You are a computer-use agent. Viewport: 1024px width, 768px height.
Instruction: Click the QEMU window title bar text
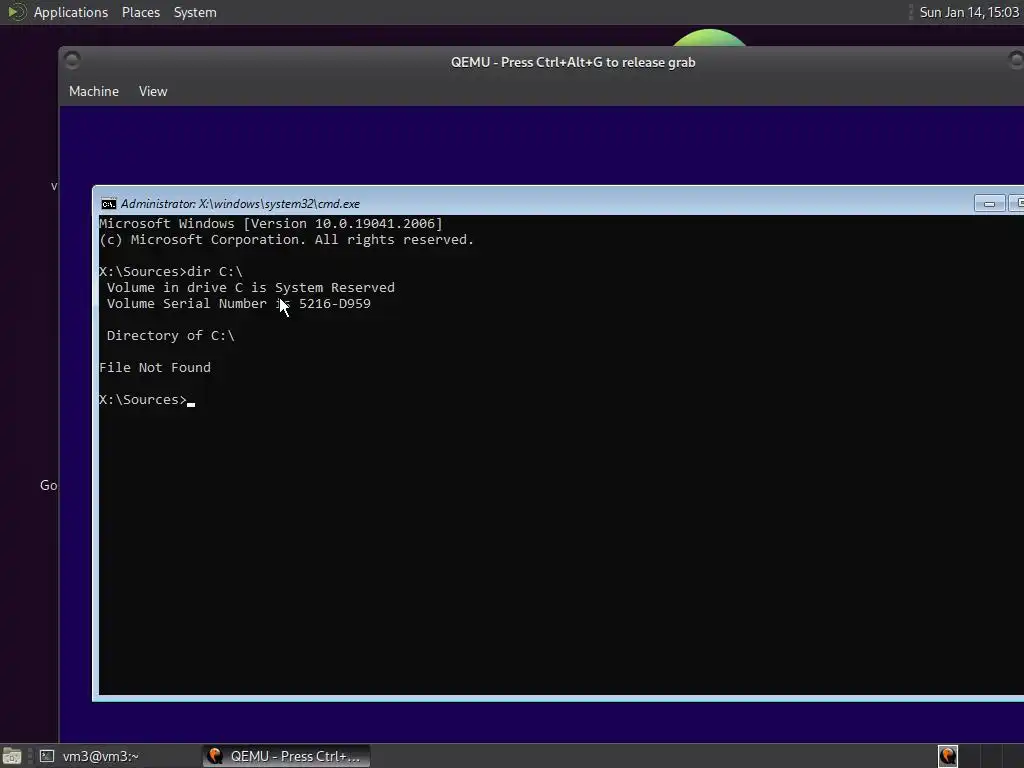coord(573,62)
